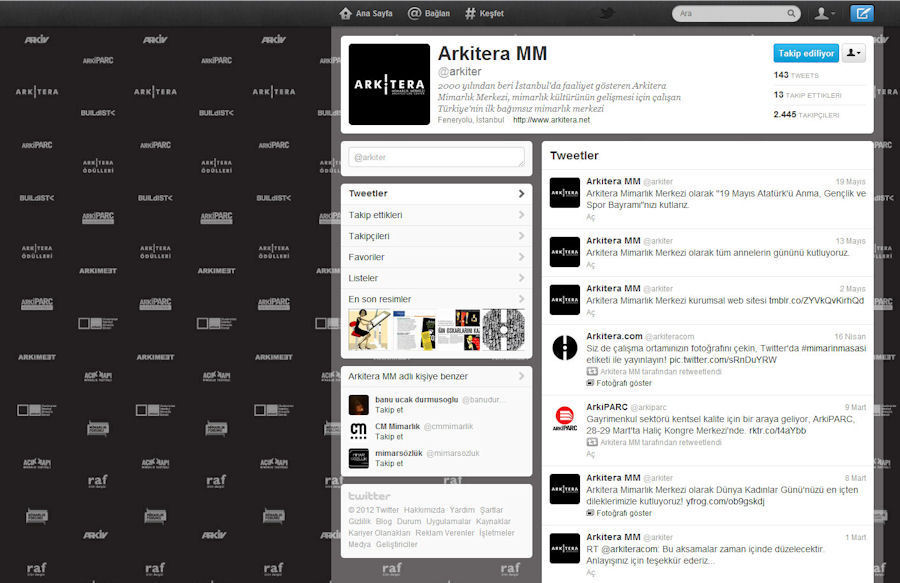Open Geliştiriciler footer link
The height and width of the screenshot is (583, 900).
tap(397, 545)
